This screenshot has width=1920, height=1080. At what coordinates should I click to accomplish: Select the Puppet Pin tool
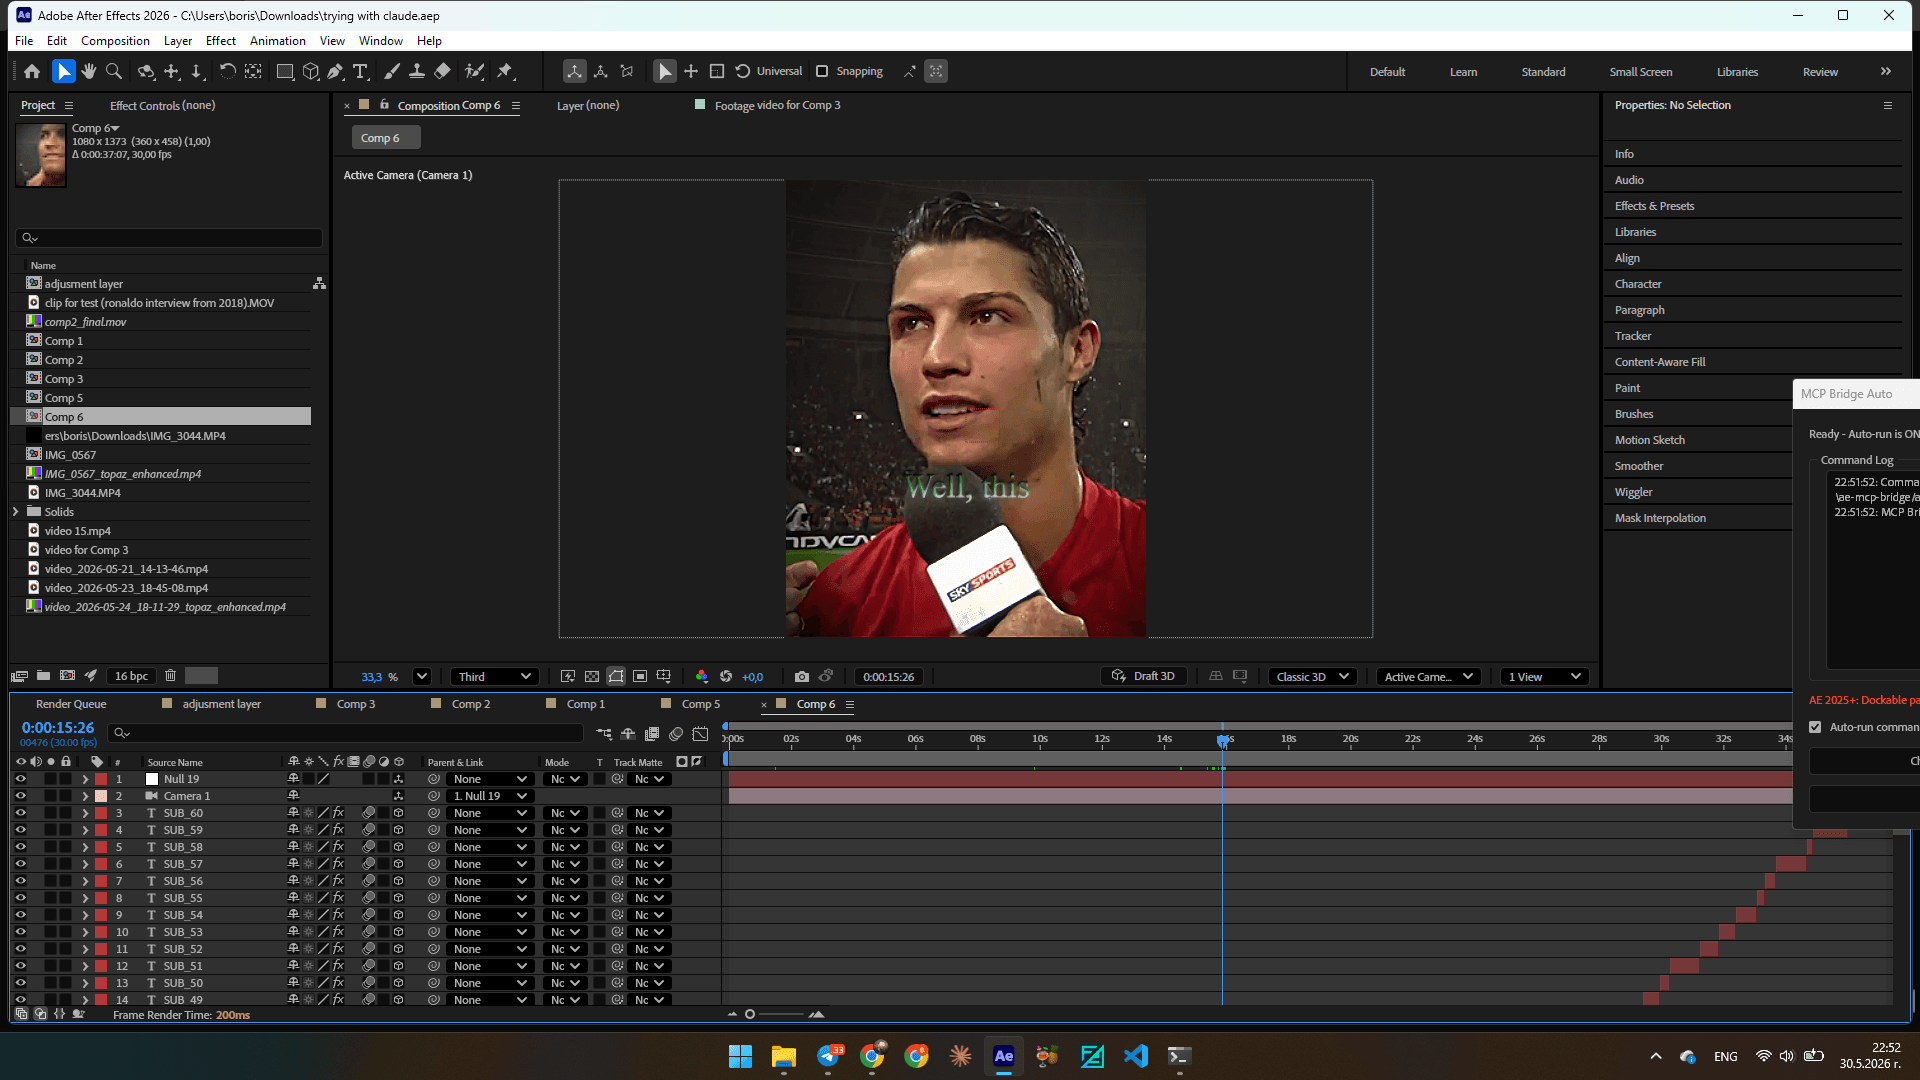tap(505, 71)
